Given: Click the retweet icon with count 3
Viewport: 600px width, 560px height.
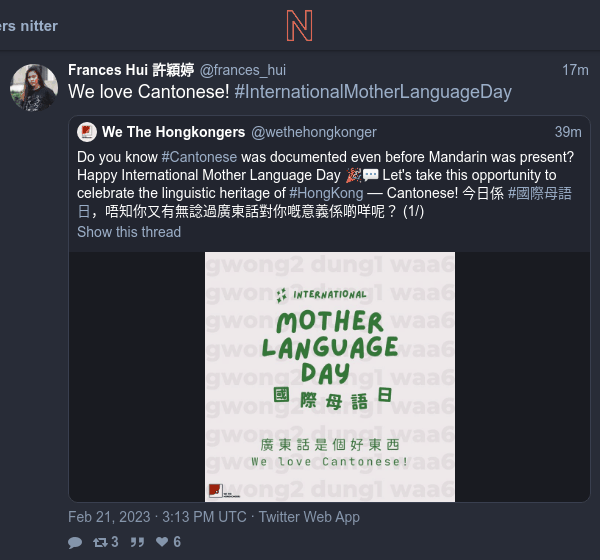Looking at the screenshot, I should pyautogui.click(x=106, y=542).
